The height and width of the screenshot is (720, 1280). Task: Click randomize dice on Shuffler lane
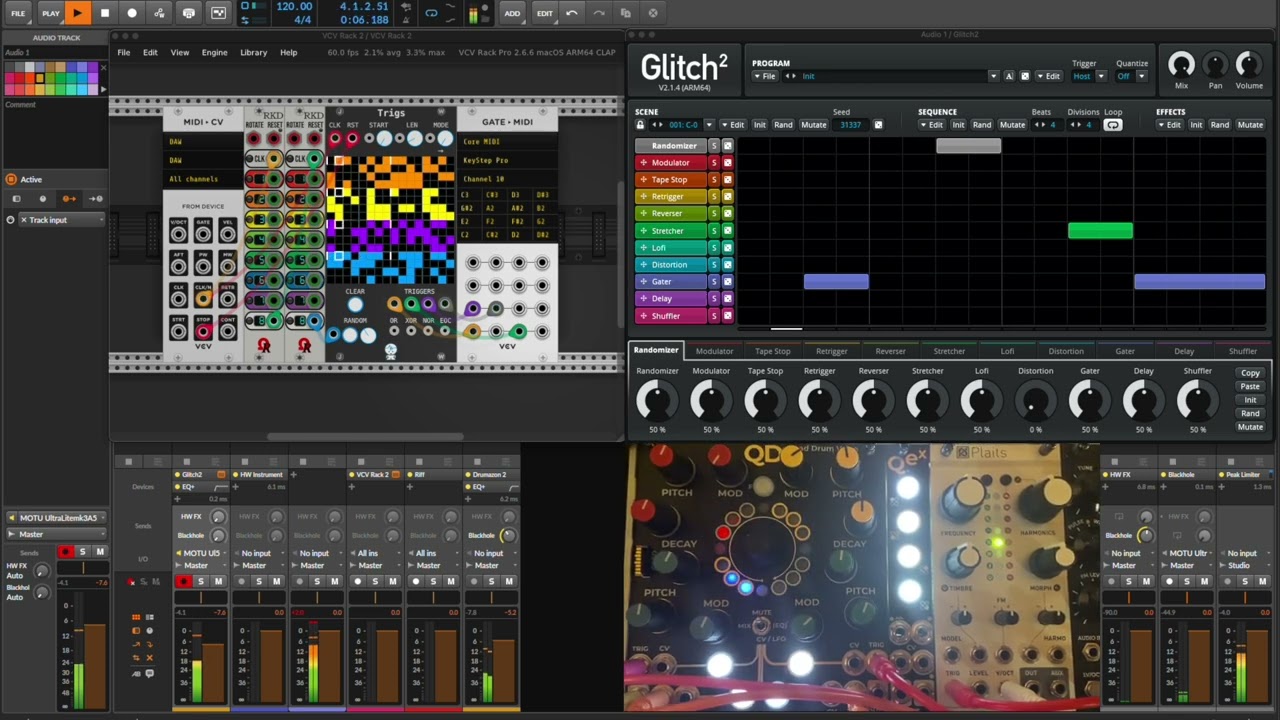(x=728, y=316)
